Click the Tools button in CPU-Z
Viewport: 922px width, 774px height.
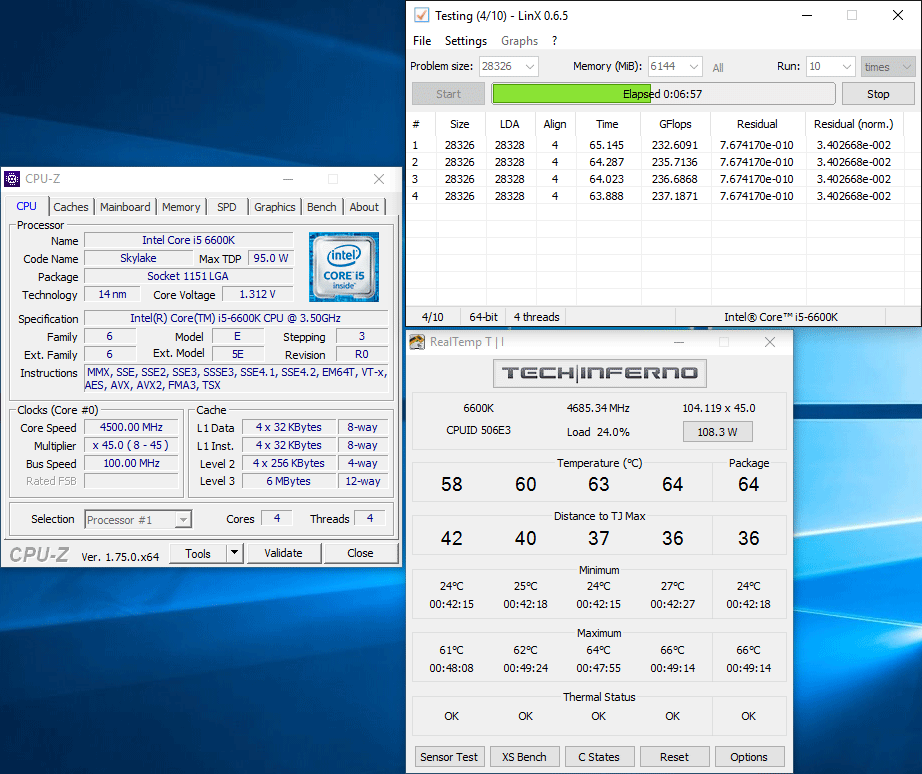(198, 553)
